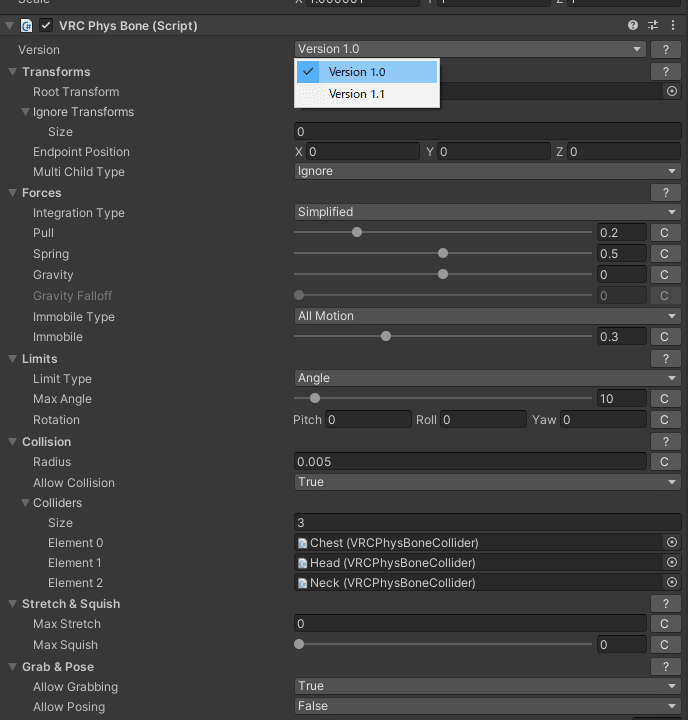The width and height of the screenshot is (688, 720).
Task: Choose Version 1.0 in the dropdown list
Action: [357, 72]
